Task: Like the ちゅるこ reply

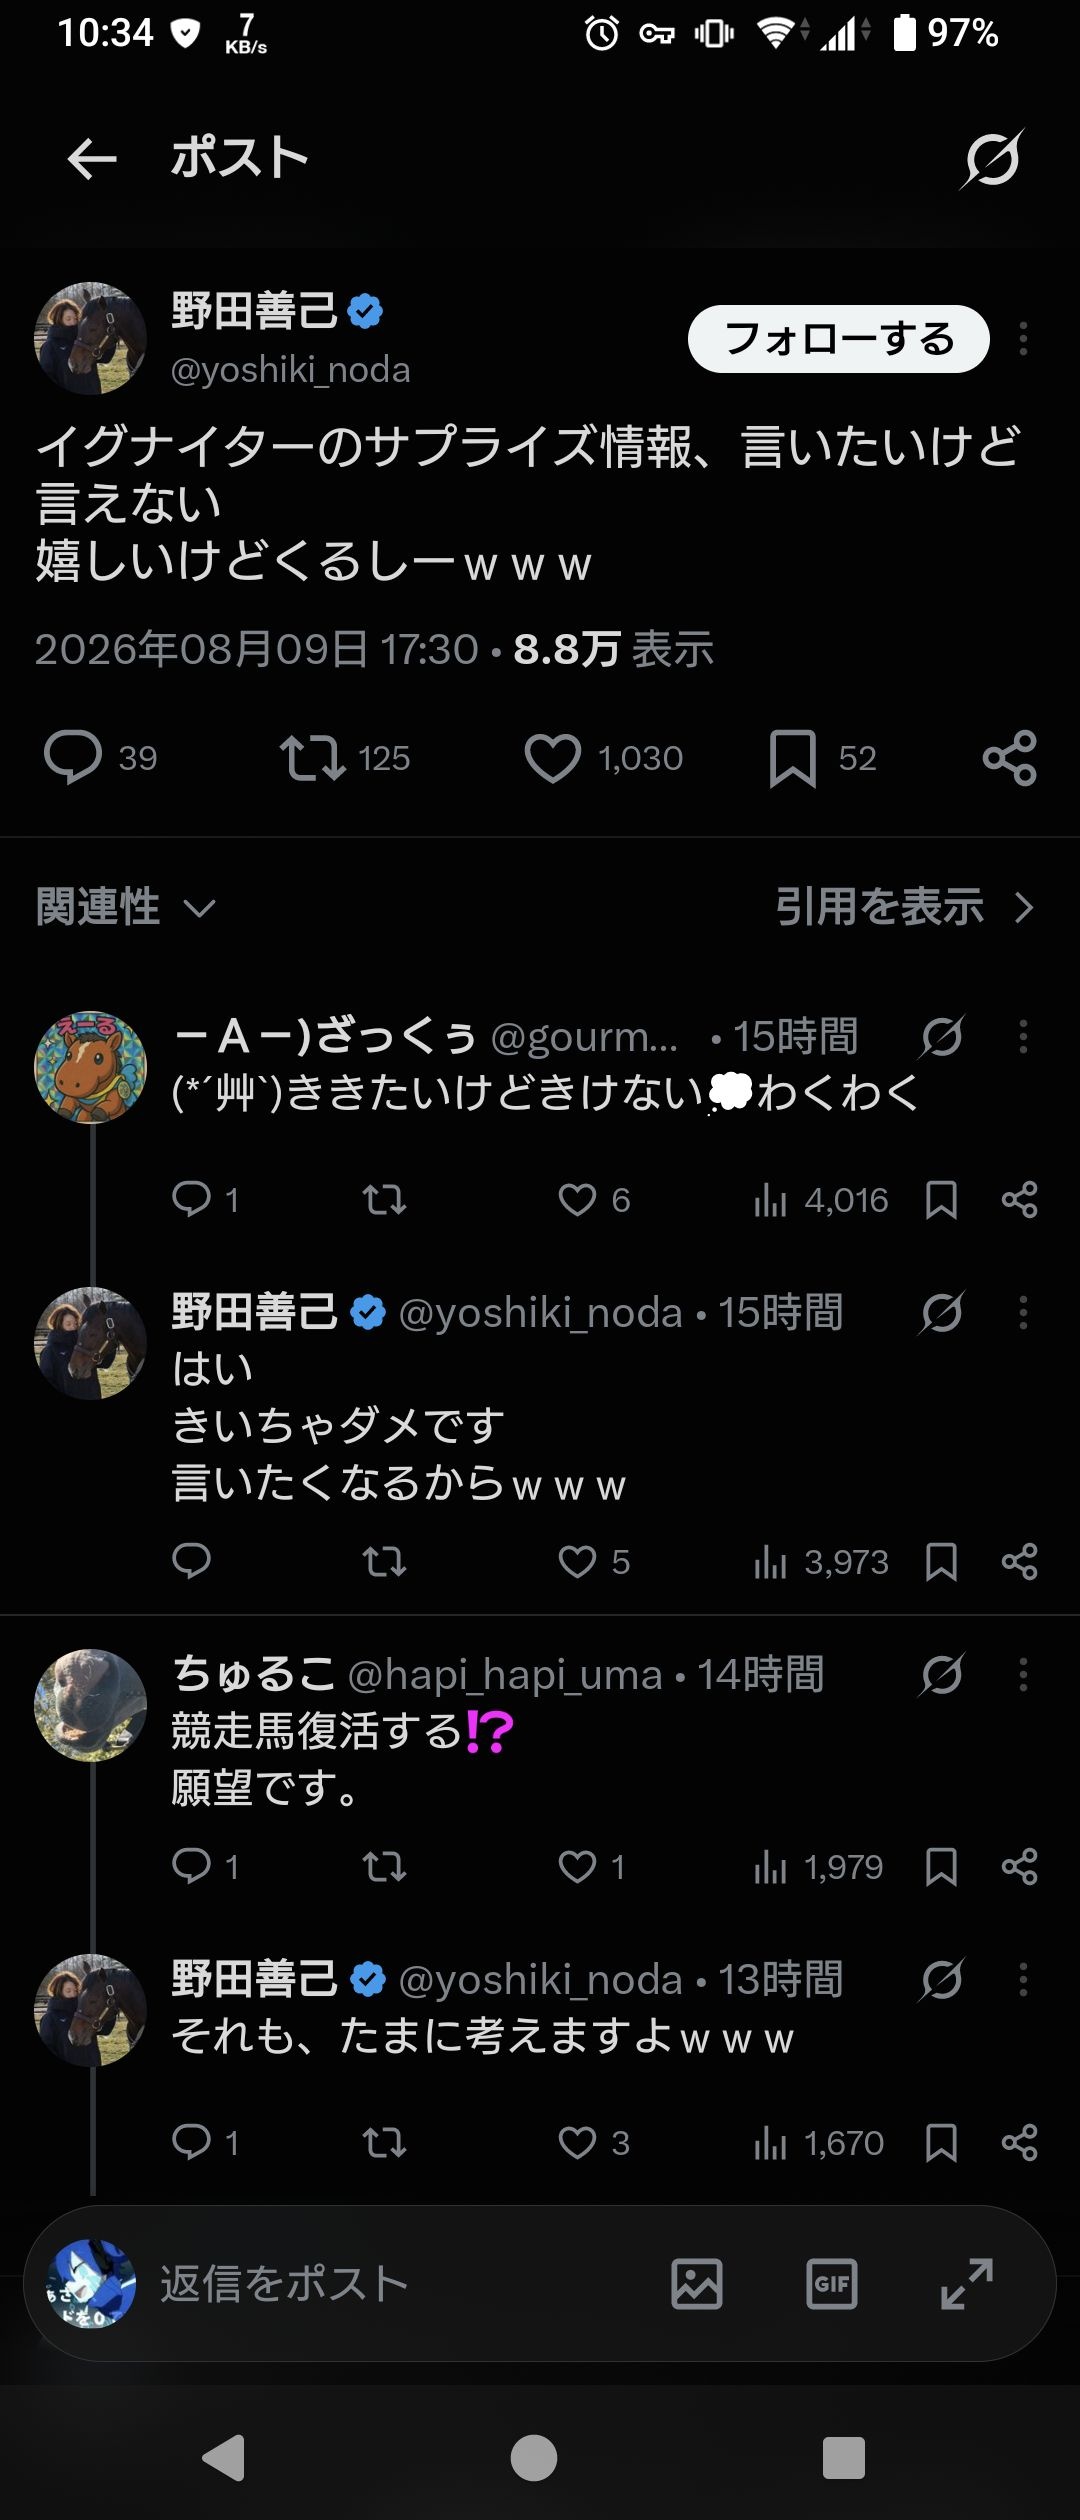Action: click(x=577, y=1867)
